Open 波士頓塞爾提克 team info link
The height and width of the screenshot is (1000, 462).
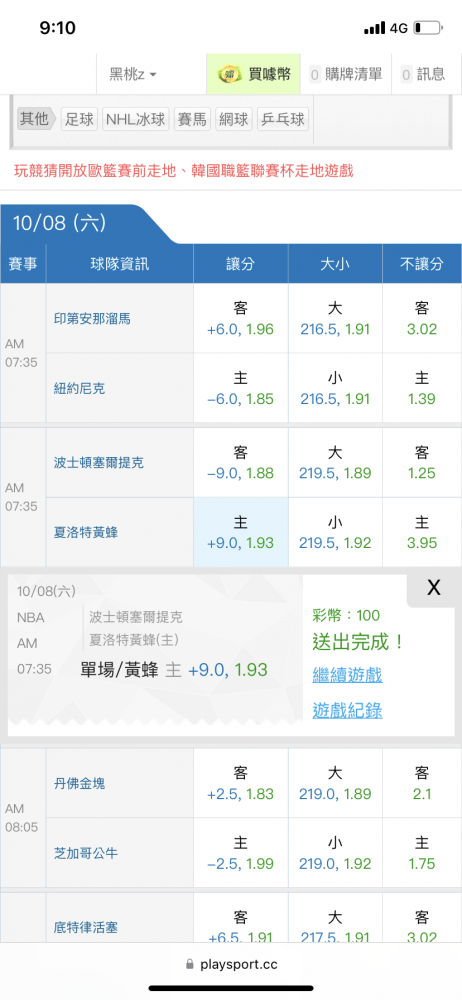tap(98, 462)
